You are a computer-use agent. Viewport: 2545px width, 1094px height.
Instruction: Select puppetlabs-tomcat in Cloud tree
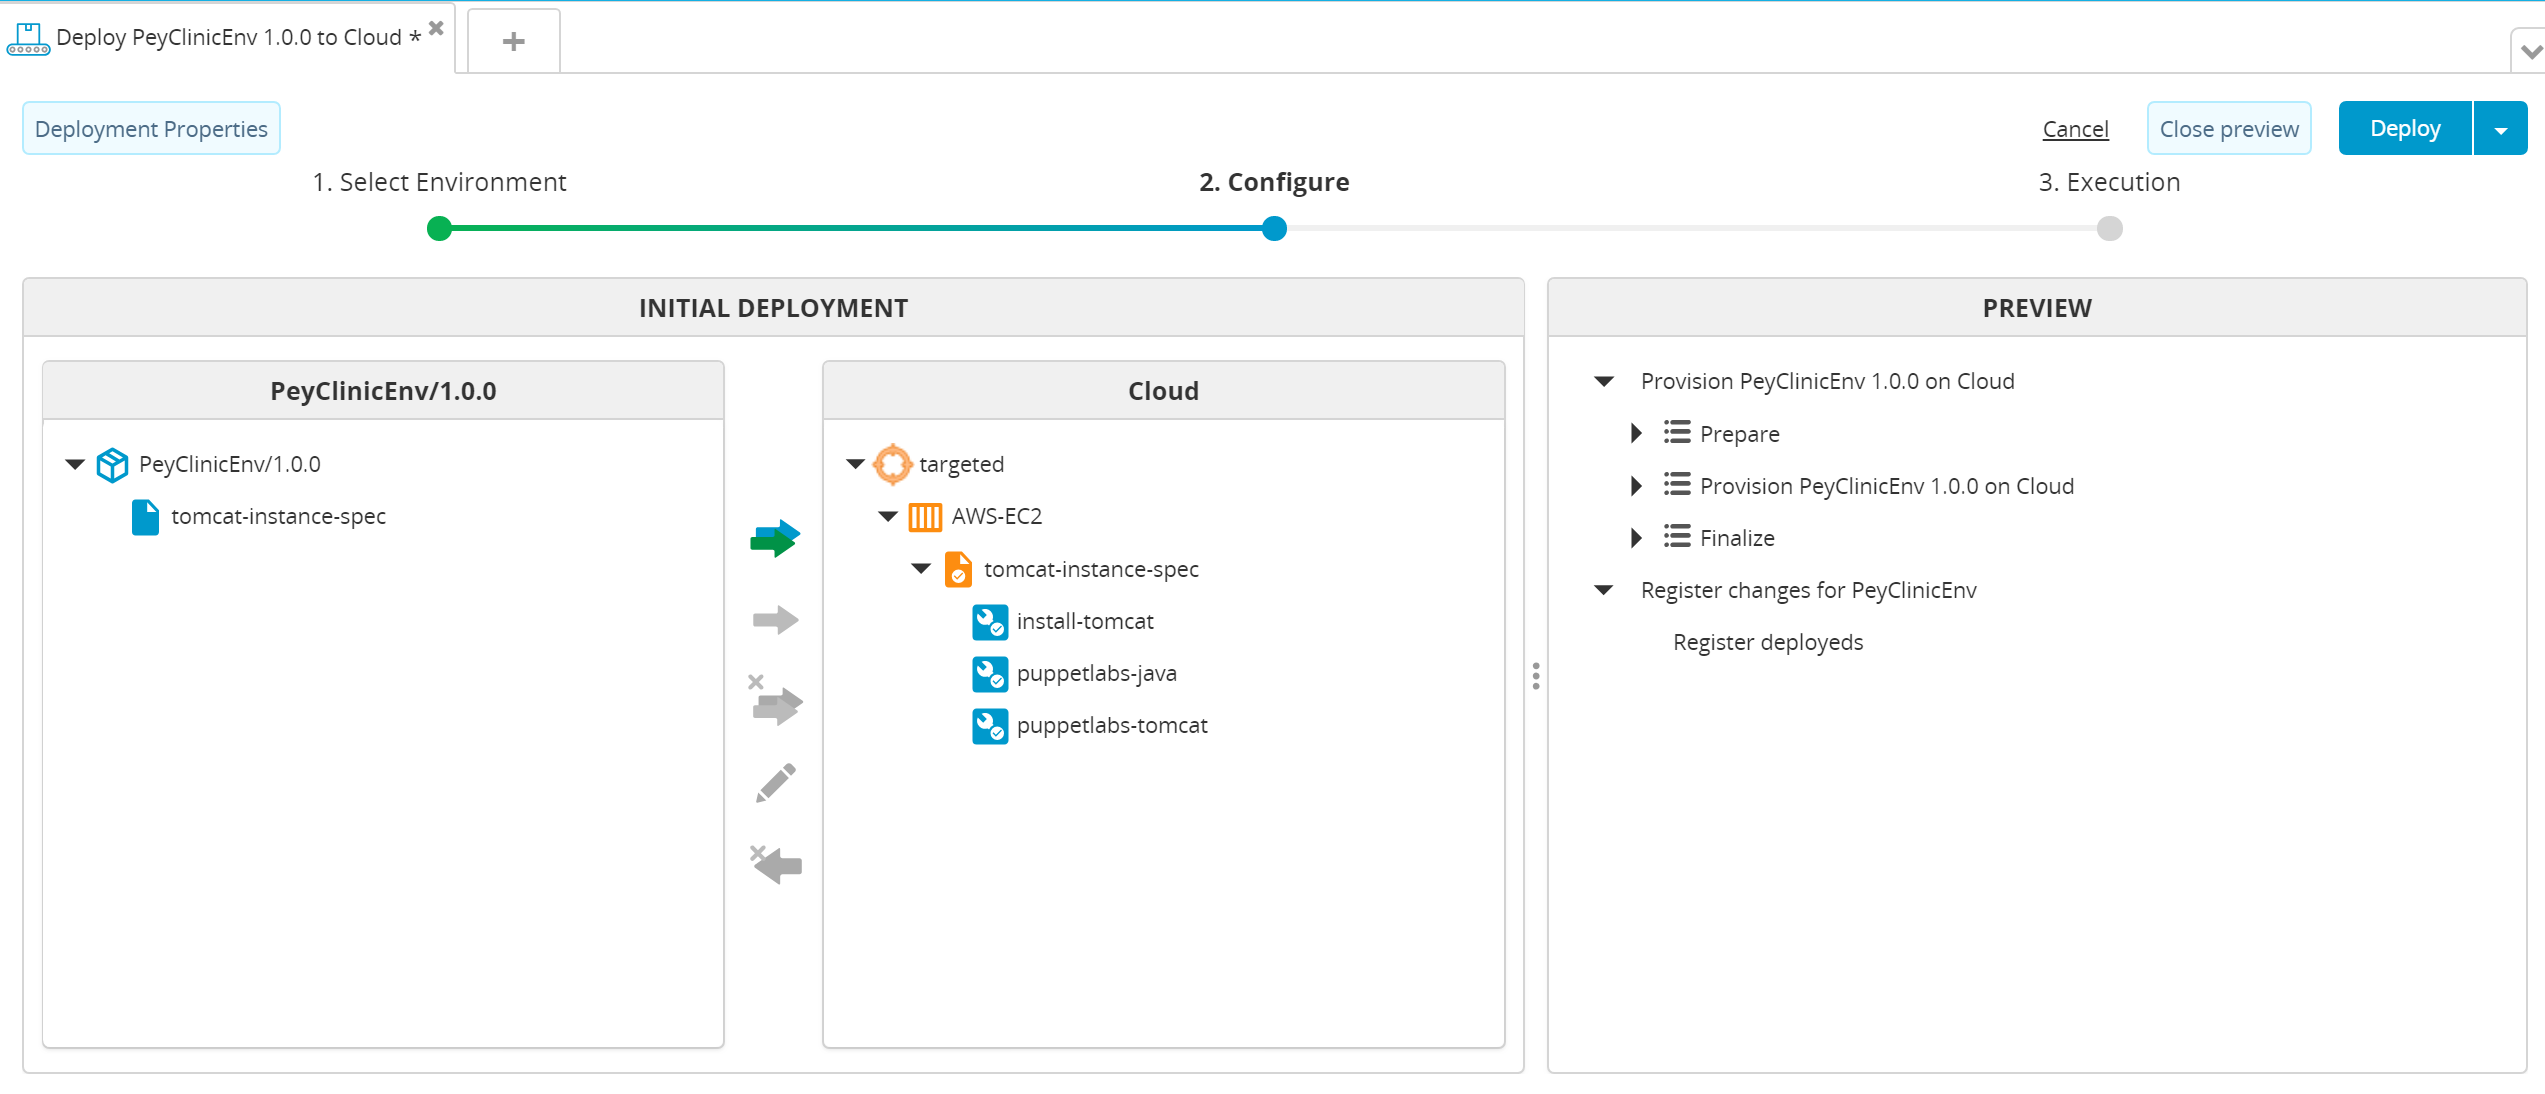click(1112, 726)
